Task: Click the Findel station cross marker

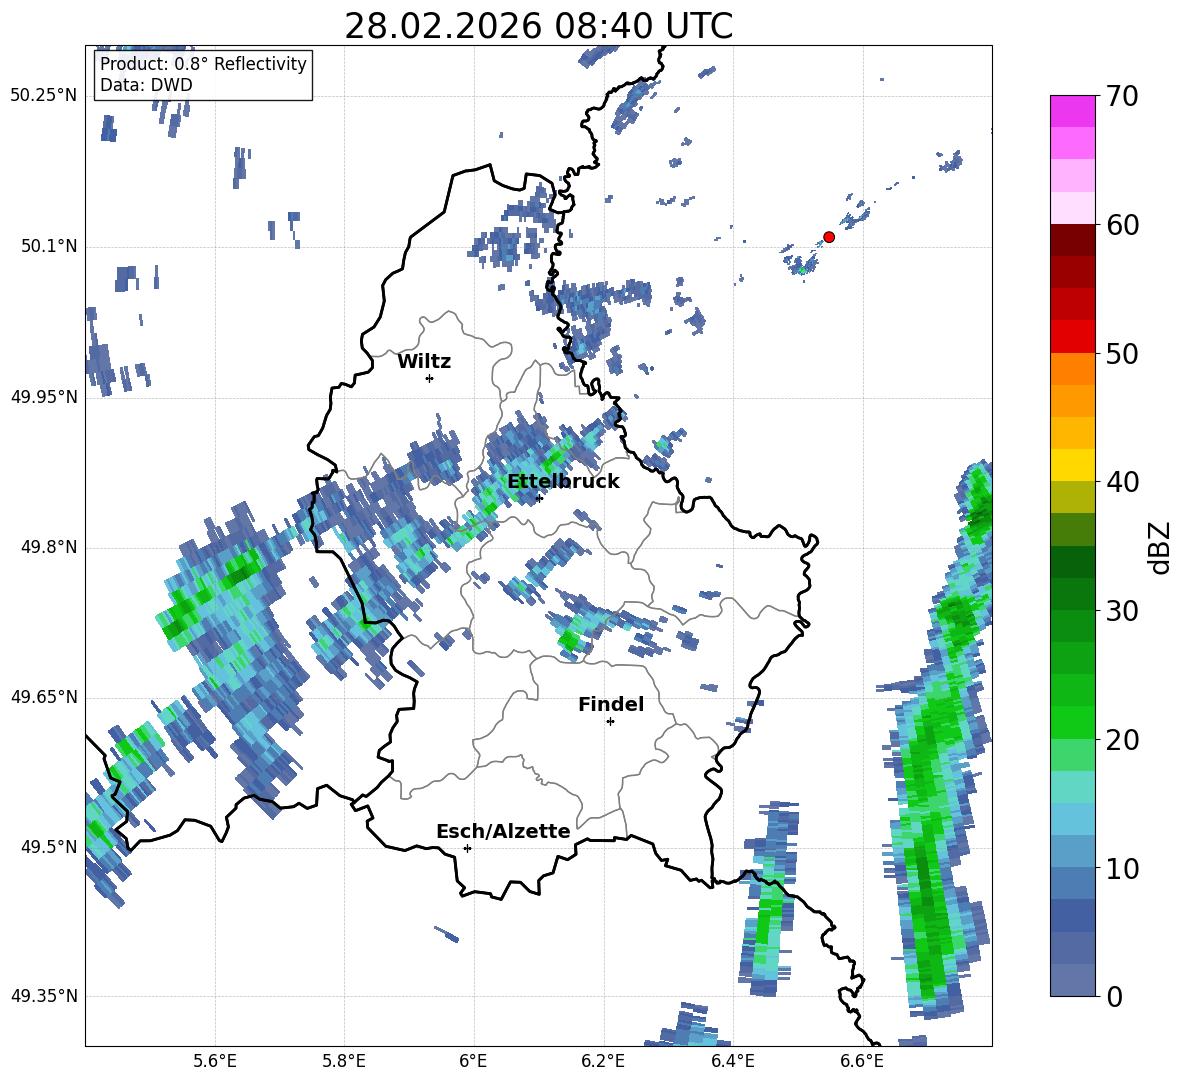Action: tap(610, 722)
